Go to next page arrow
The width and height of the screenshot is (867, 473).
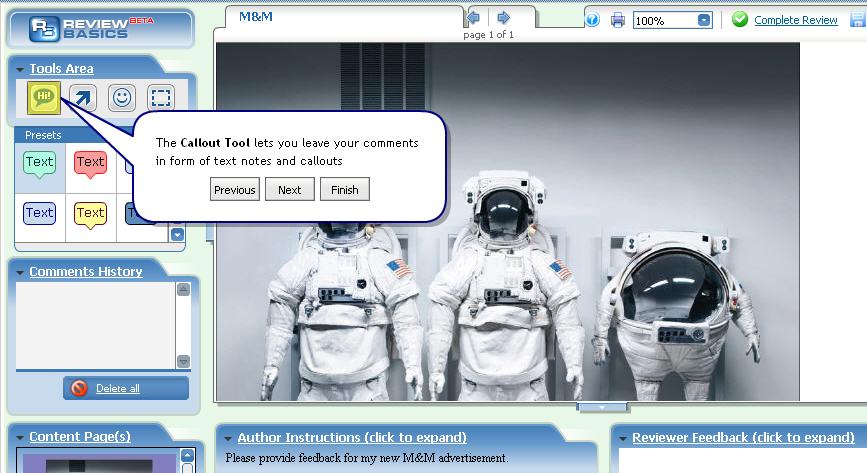[503, 18]
